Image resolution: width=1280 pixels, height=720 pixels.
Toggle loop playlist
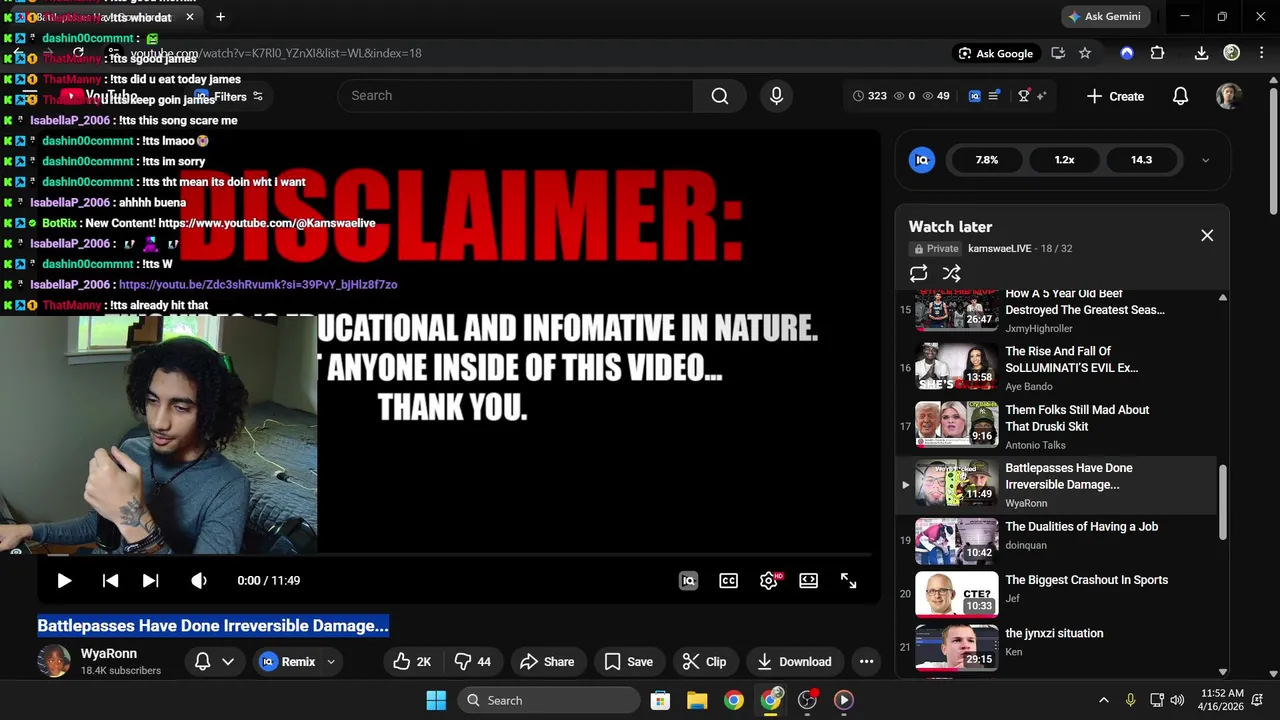[x=918, y=273]
